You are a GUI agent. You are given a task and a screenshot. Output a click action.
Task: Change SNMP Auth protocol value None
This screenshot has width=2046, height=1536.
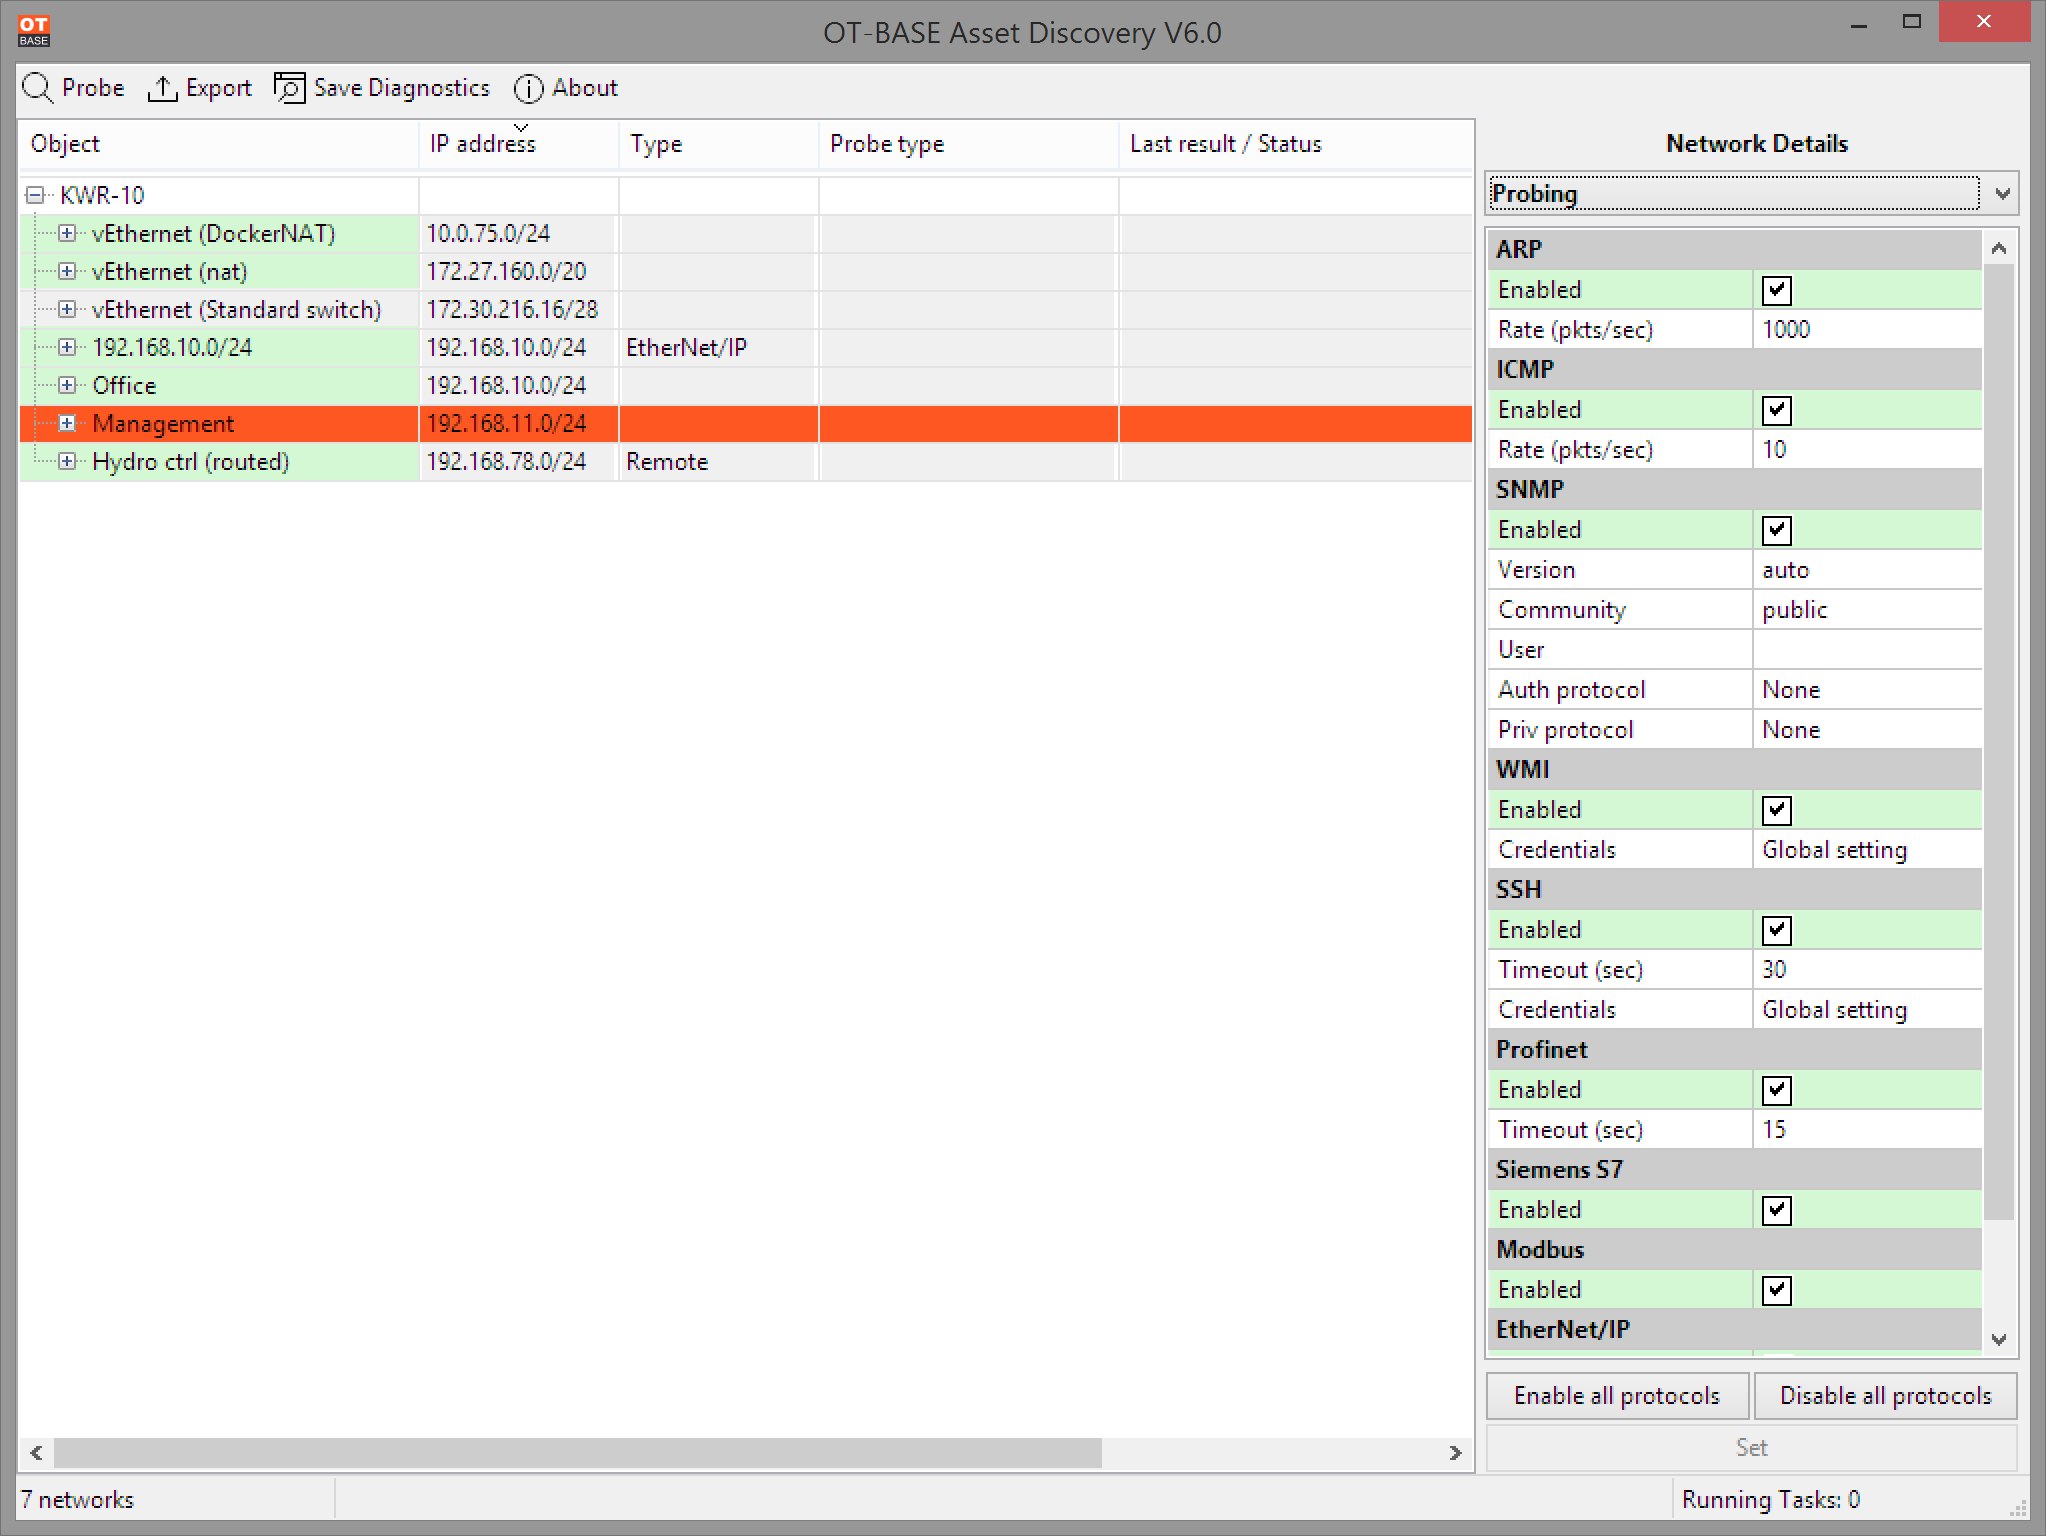pyautogui.click(x=1867, y=690)
